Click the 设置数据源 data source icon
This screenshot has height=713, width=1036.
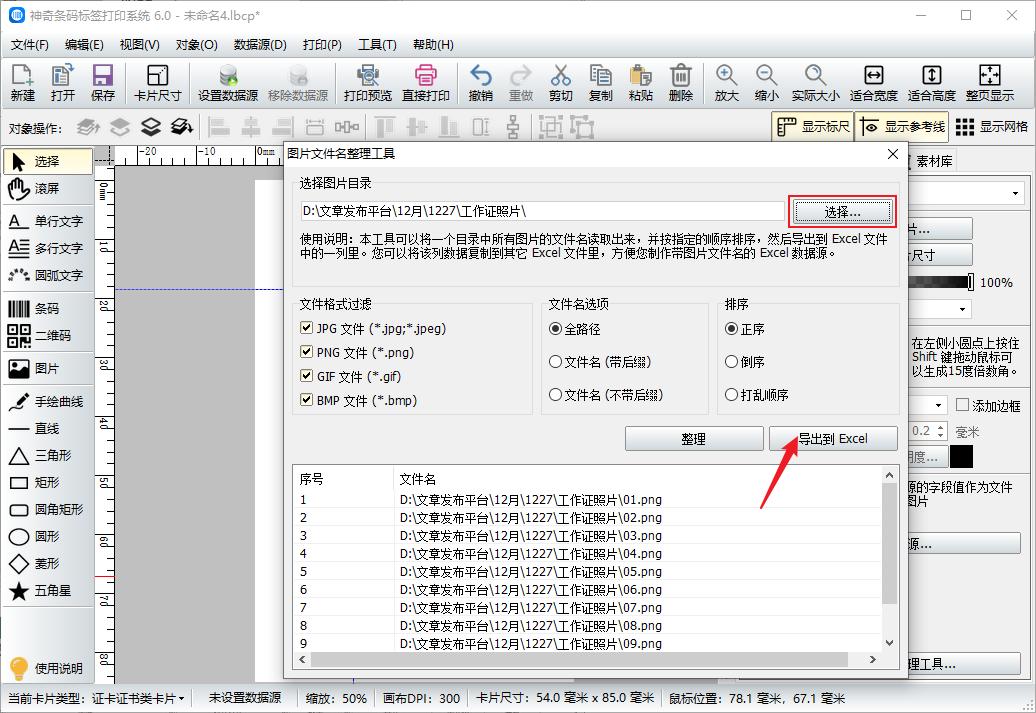pyautogui.click(x=228, y=80)
